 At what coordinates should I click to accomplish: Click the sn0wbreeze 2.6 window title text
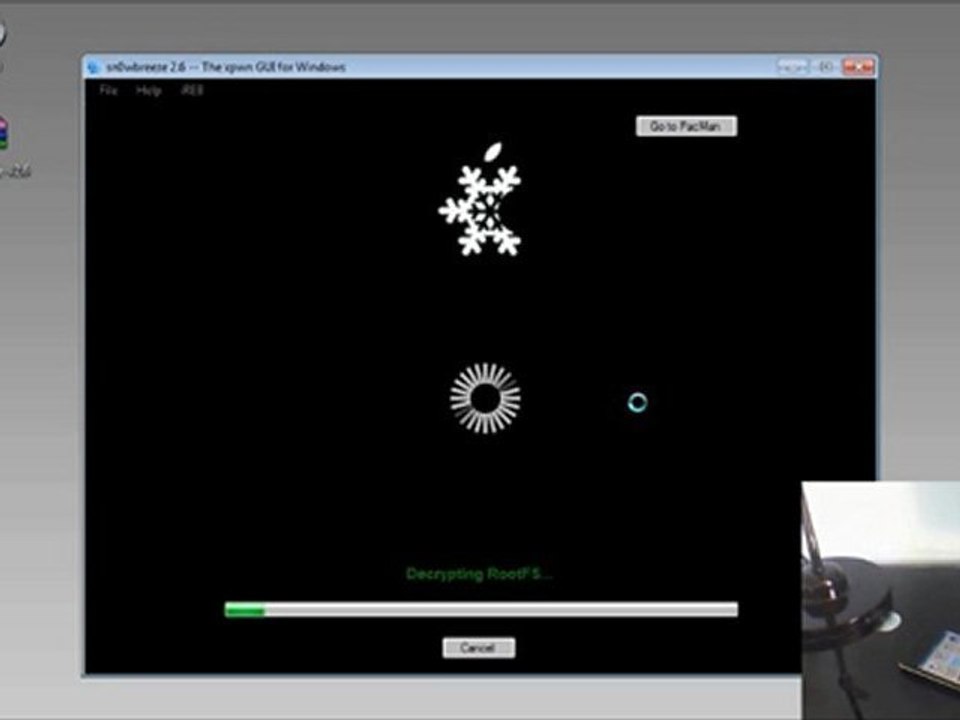[226, 67]
